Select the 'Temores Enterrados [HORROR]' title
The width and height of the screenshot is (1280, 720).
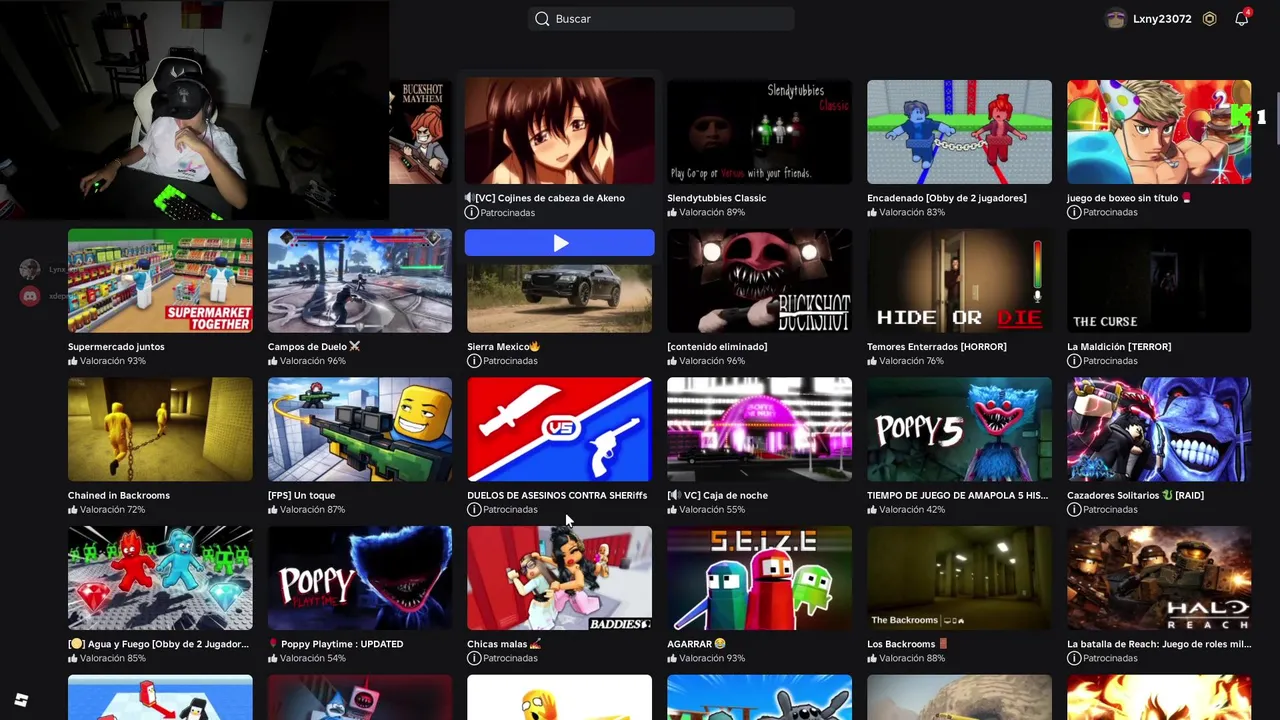(937, 347)
